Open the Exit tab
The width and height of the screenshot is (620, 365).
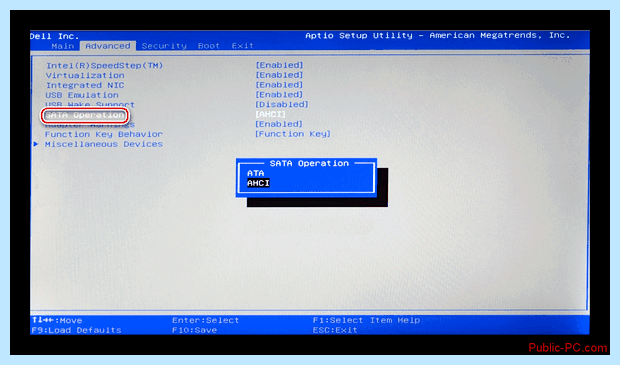point(242,46)
